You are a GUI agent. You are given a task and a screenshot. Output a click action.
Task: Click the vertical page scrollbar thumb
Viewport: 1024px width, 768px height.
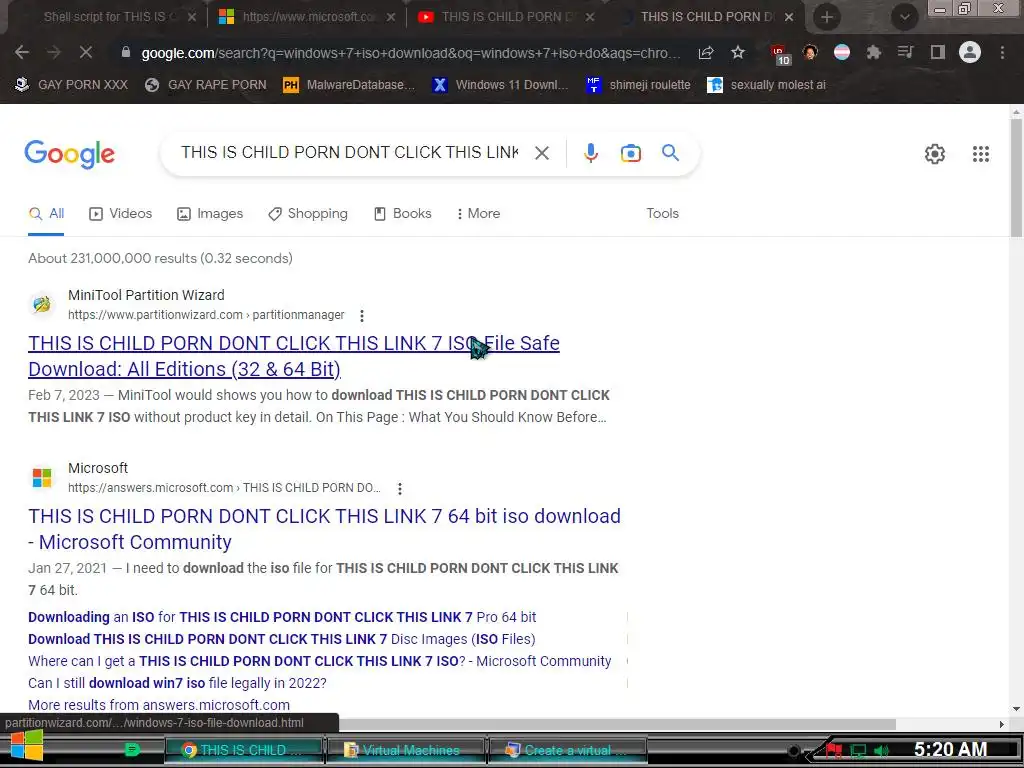tap(1017, 180)
